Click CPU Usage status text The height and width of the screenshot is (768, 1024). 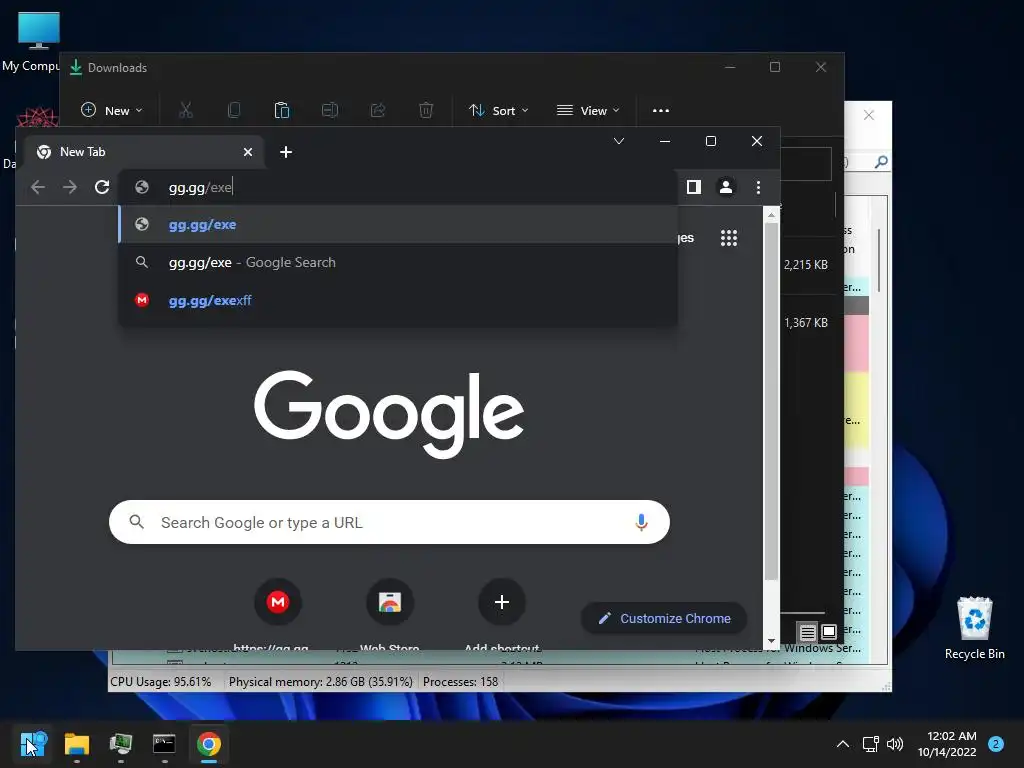pos(161,682)
